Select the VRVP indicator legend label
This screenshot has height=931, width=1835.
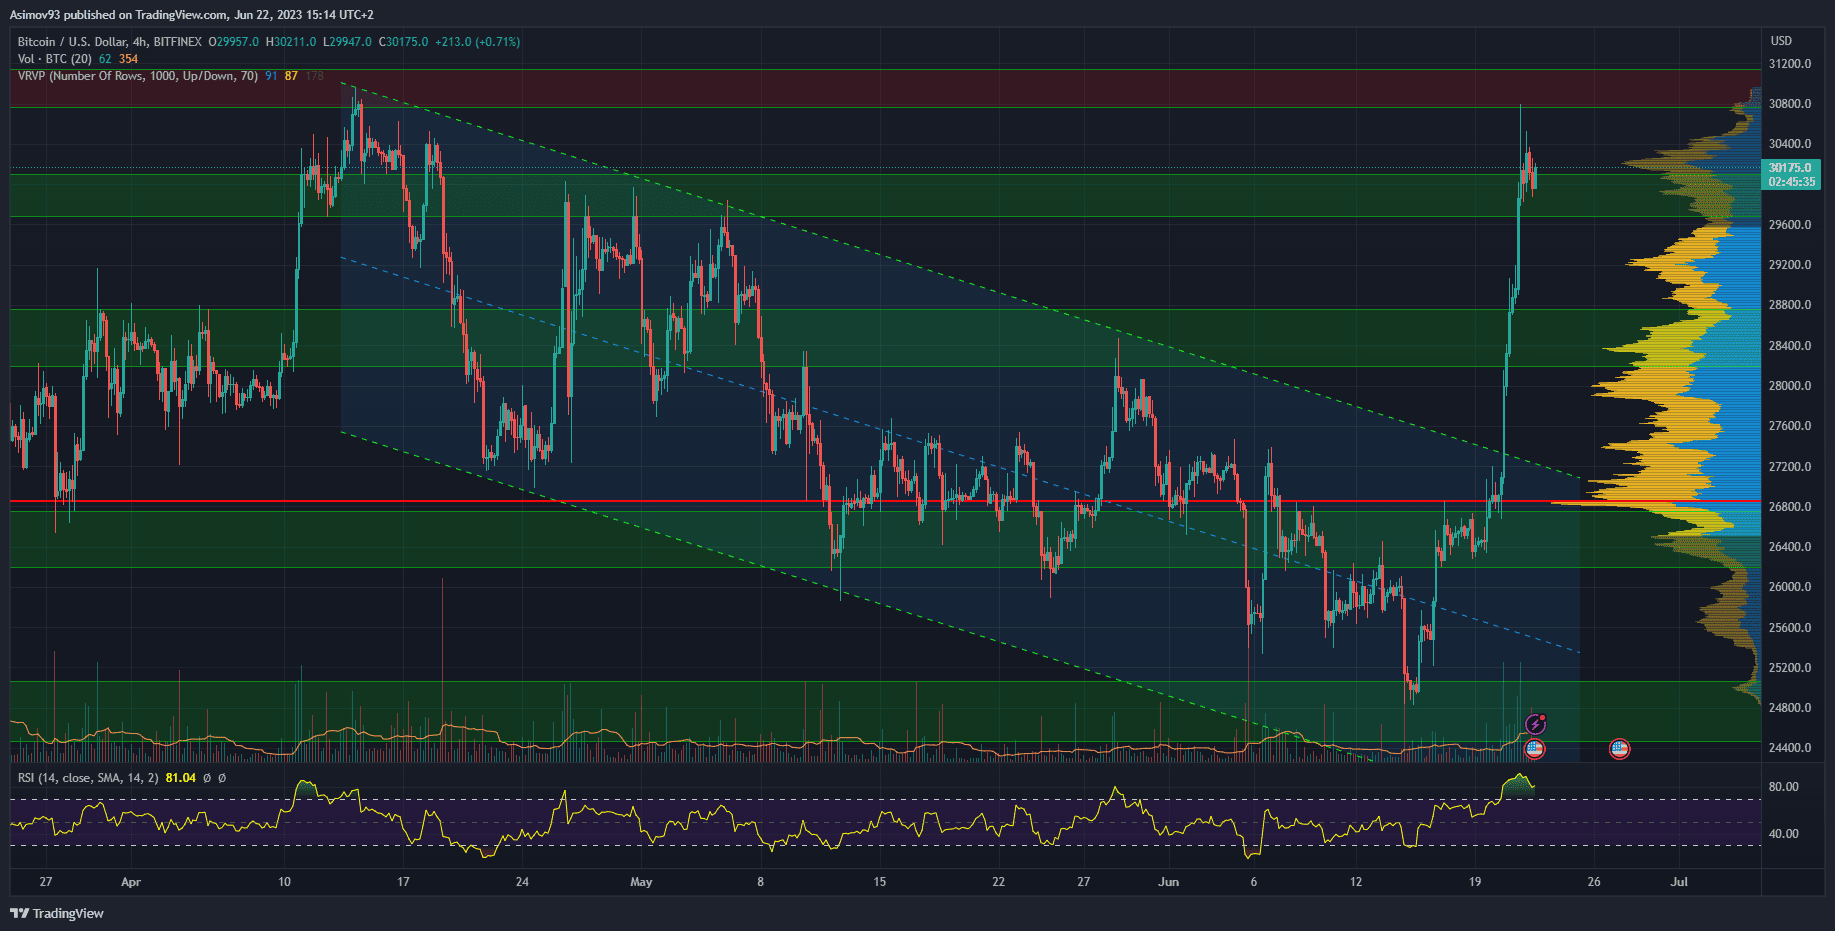coord(137,76)
